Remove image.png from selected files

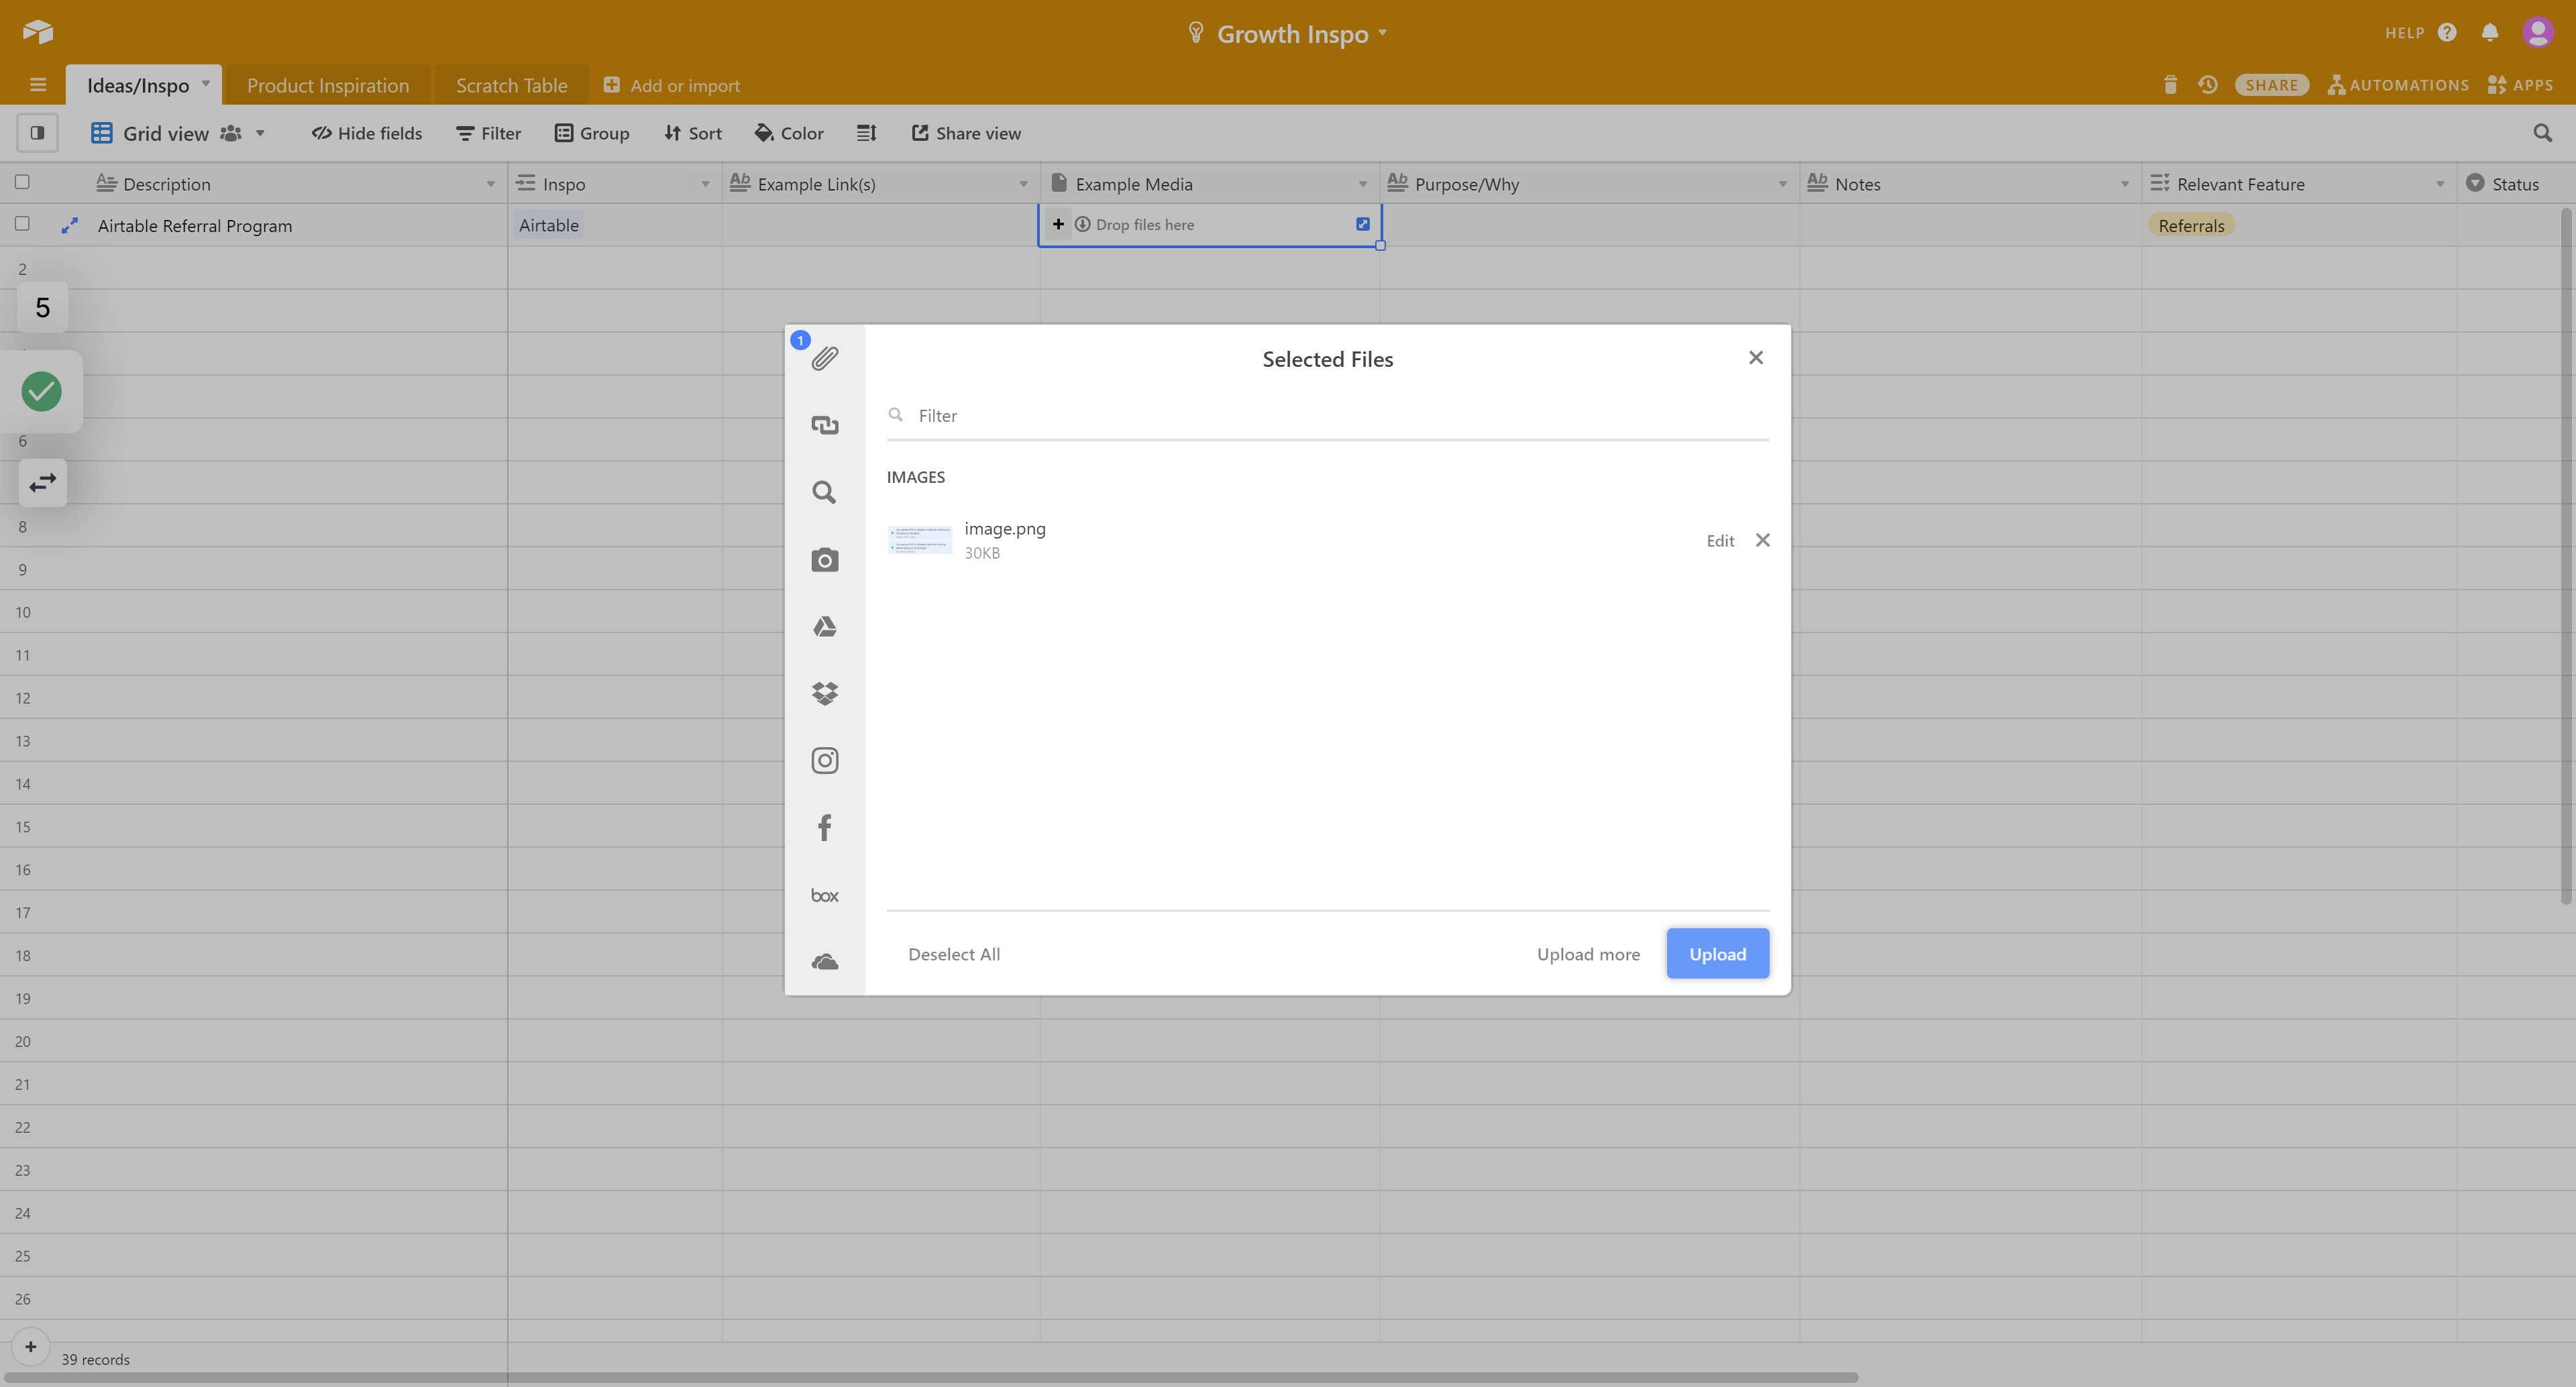tap(1763, 540)
